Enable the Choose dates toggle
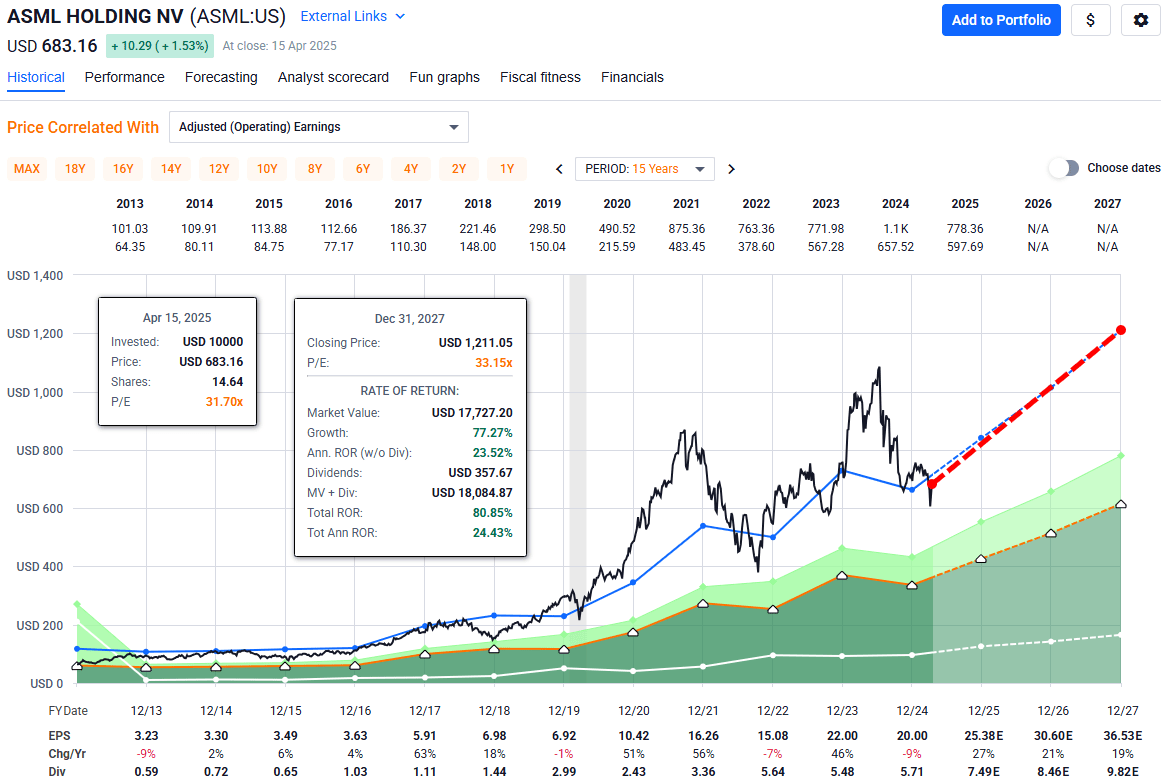Screen dimensions: 1161x779 (1064, 168)
